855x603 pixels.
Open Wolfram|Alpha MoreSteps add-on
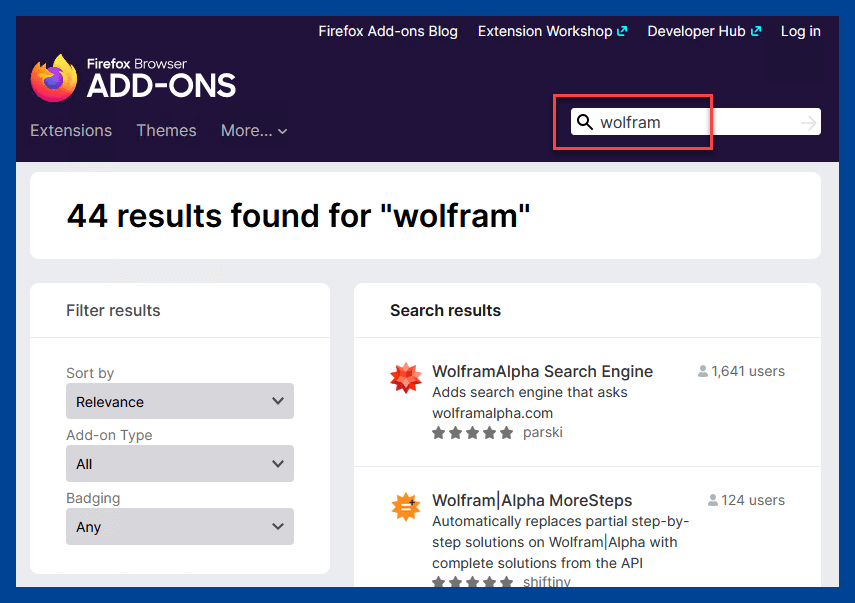coord(532,500)
